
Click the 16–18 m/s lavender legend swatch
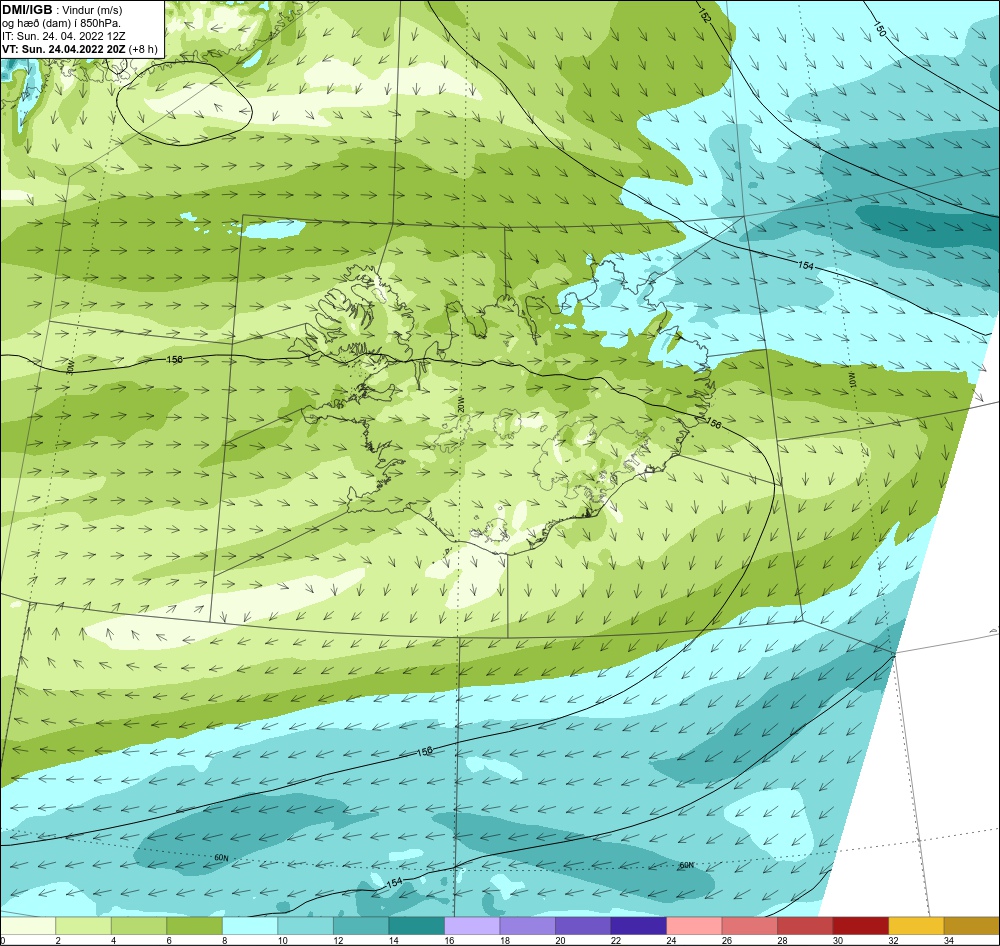(x=472, y=926)
